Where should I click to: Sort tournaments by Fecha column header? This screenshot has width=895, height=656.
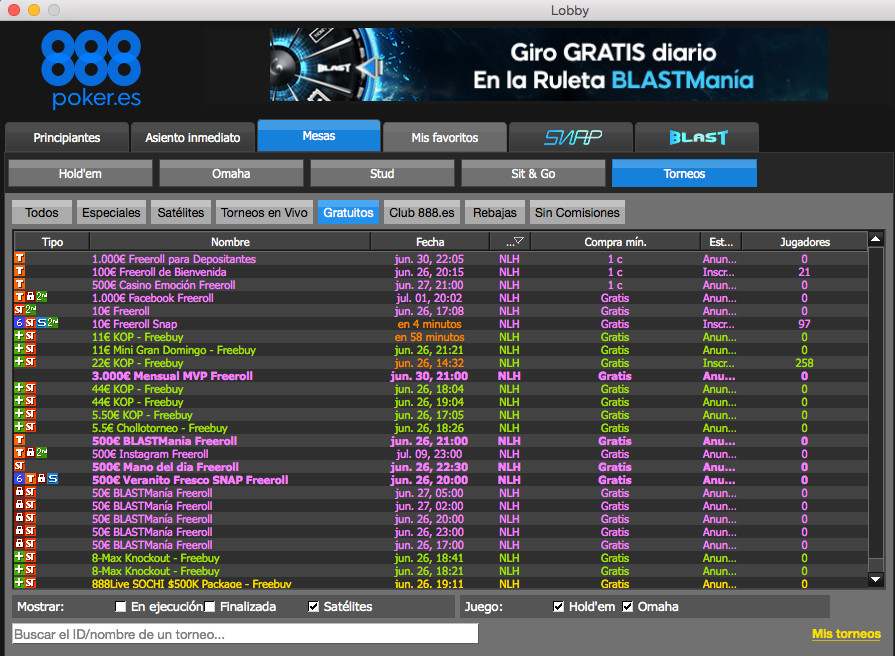point(430,242)
